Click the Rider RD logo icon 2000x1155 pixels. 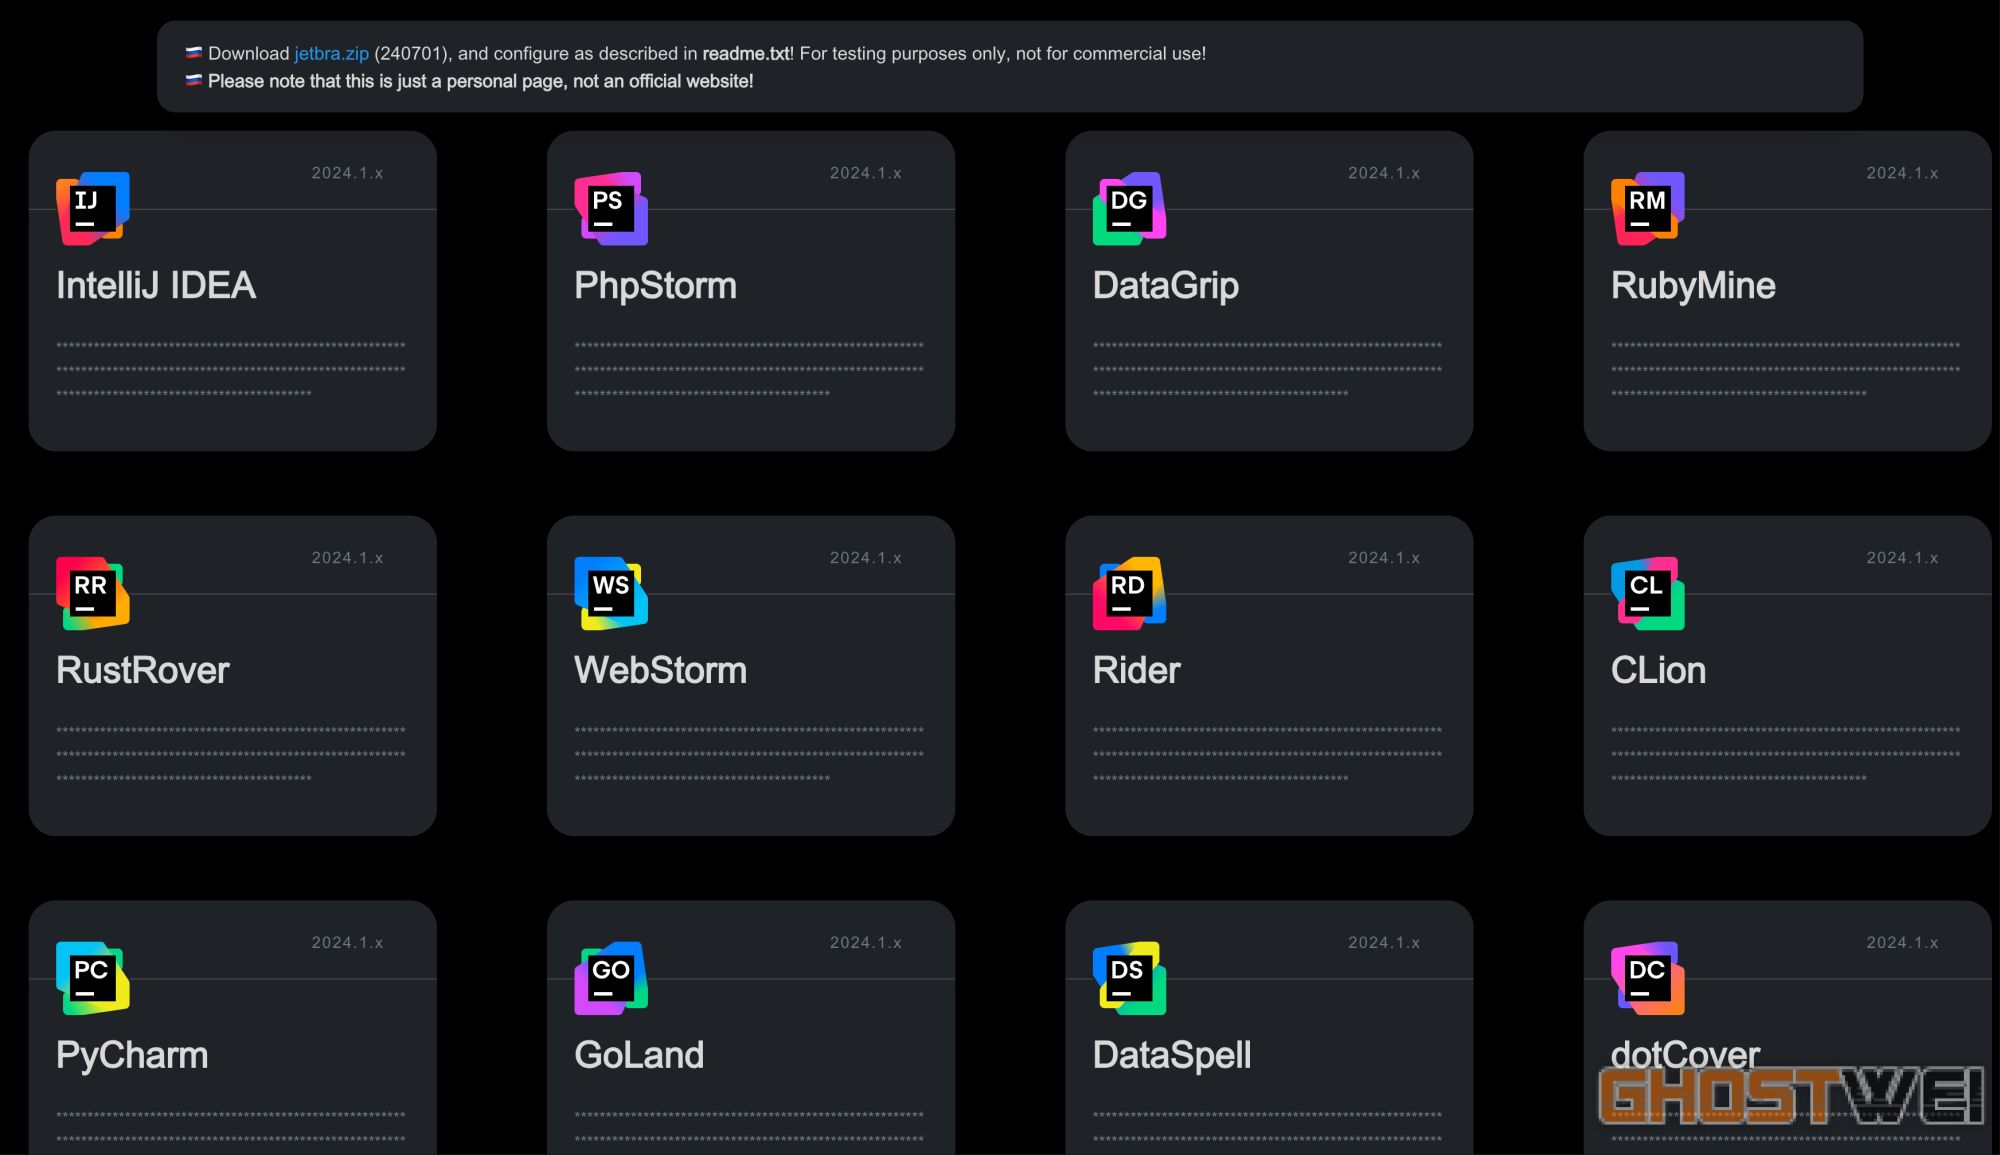tap(1129, 593)
